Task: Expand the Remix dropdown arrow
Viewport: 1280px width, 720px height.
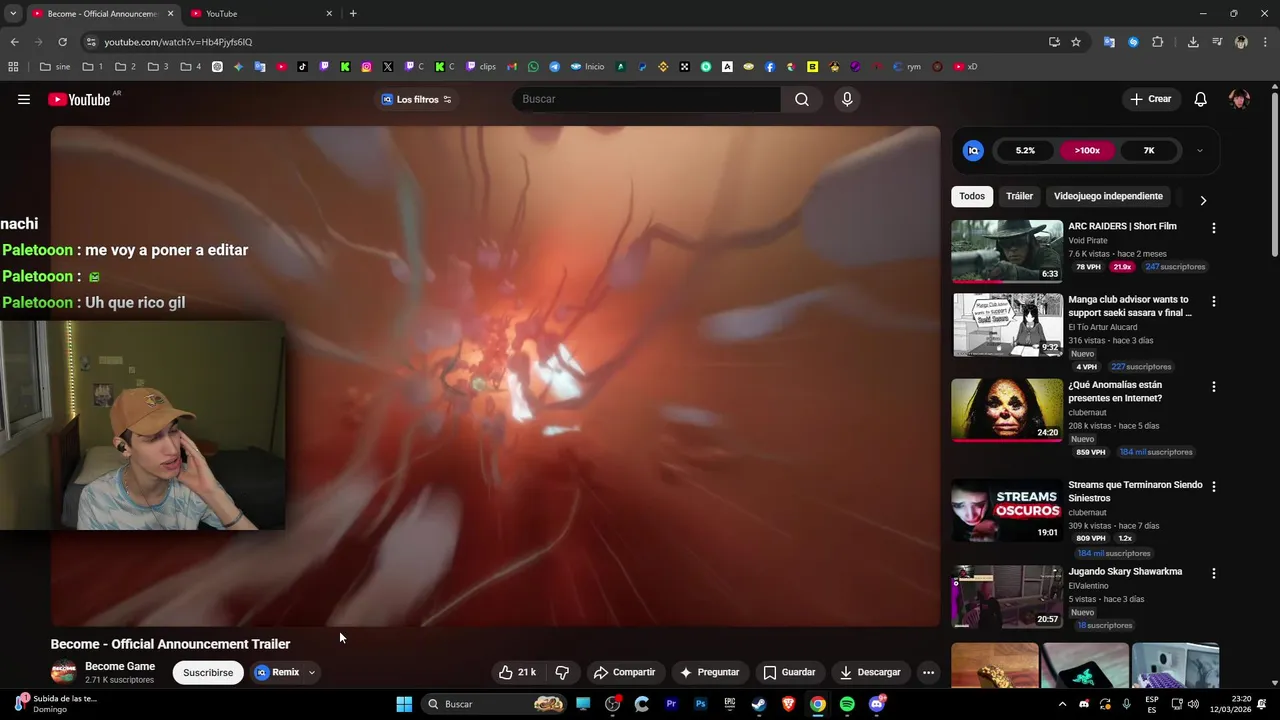Action: point(311,672)
